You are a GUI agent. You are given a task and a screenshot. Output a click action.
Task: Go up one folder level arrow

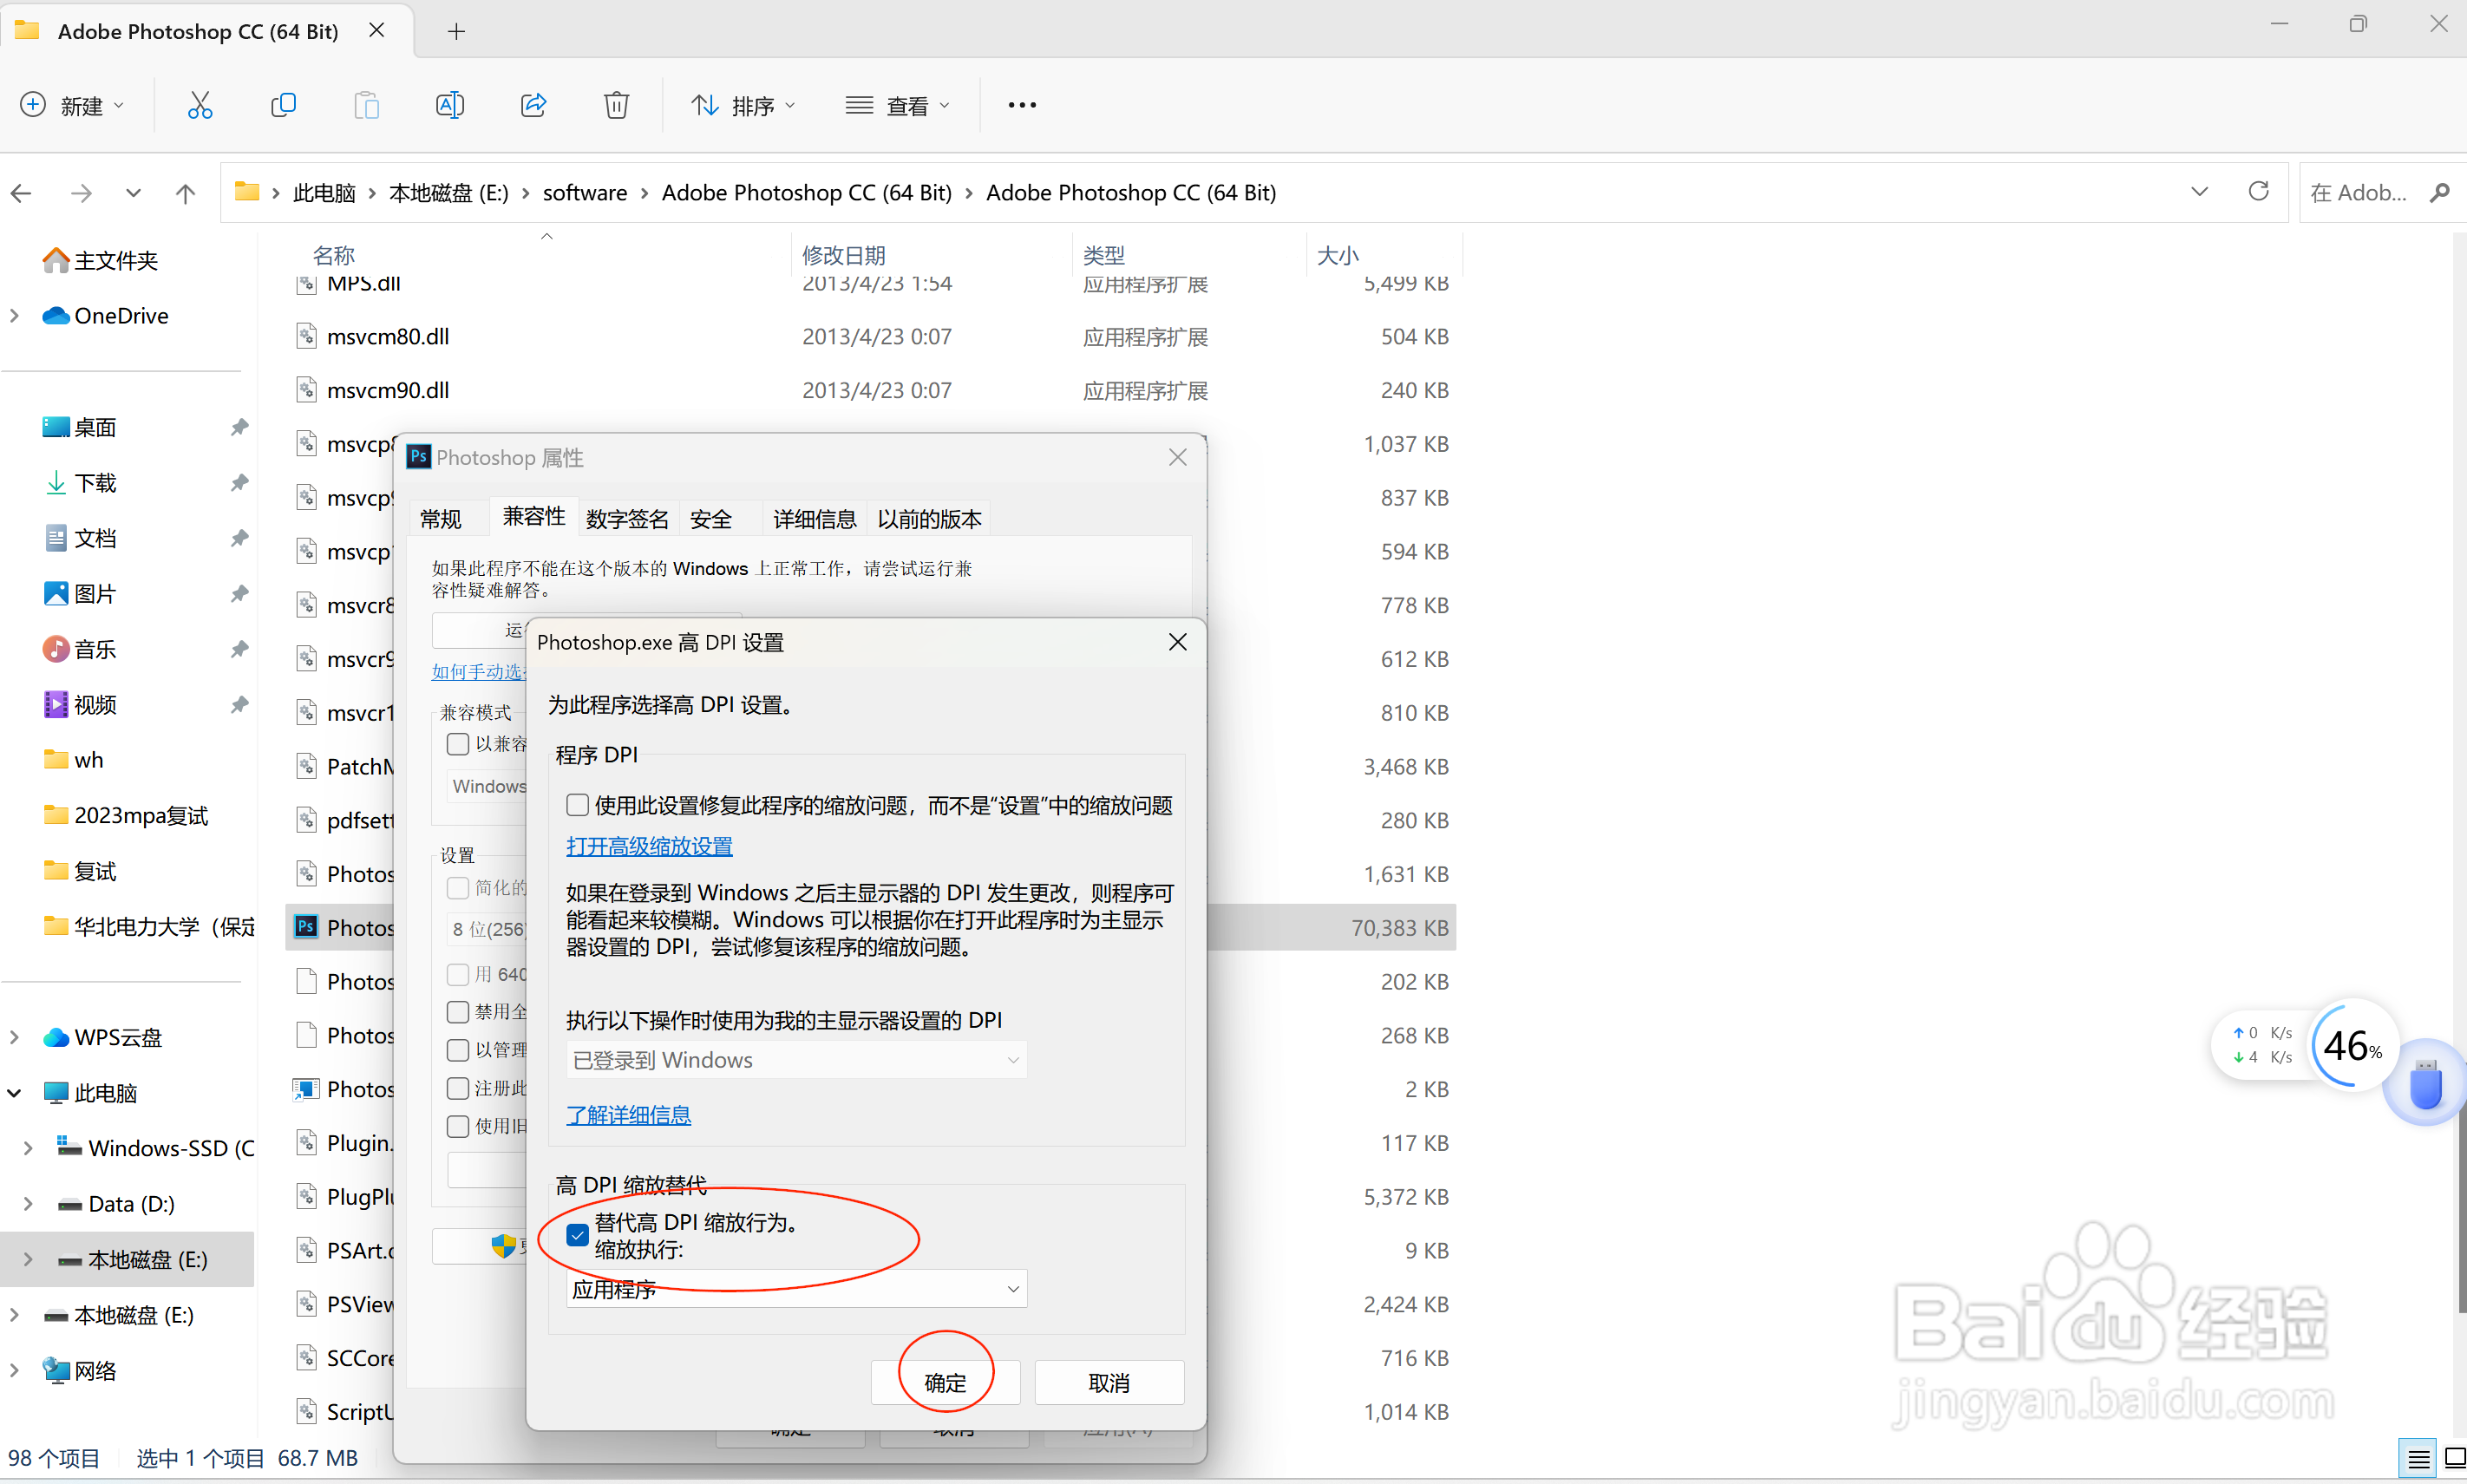[185, 193]
